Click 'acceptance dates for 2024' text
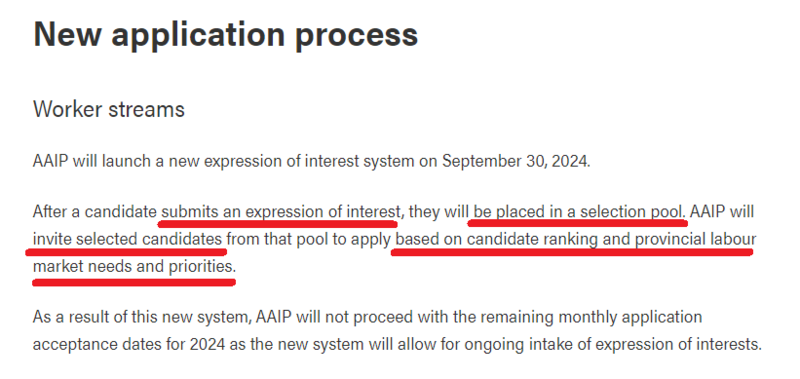 click(129, 344)
